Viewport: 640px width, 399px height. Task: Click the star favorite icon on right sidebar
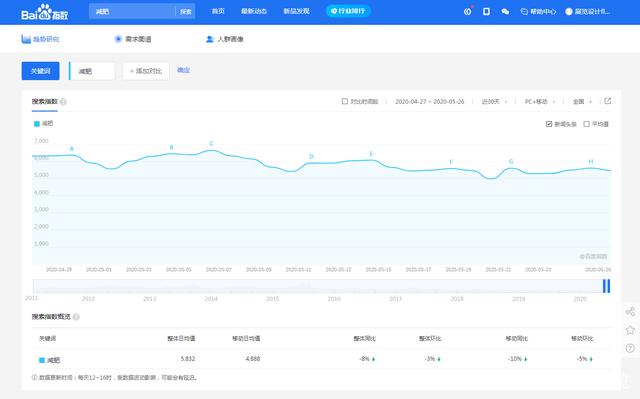[x=630, y=330]
